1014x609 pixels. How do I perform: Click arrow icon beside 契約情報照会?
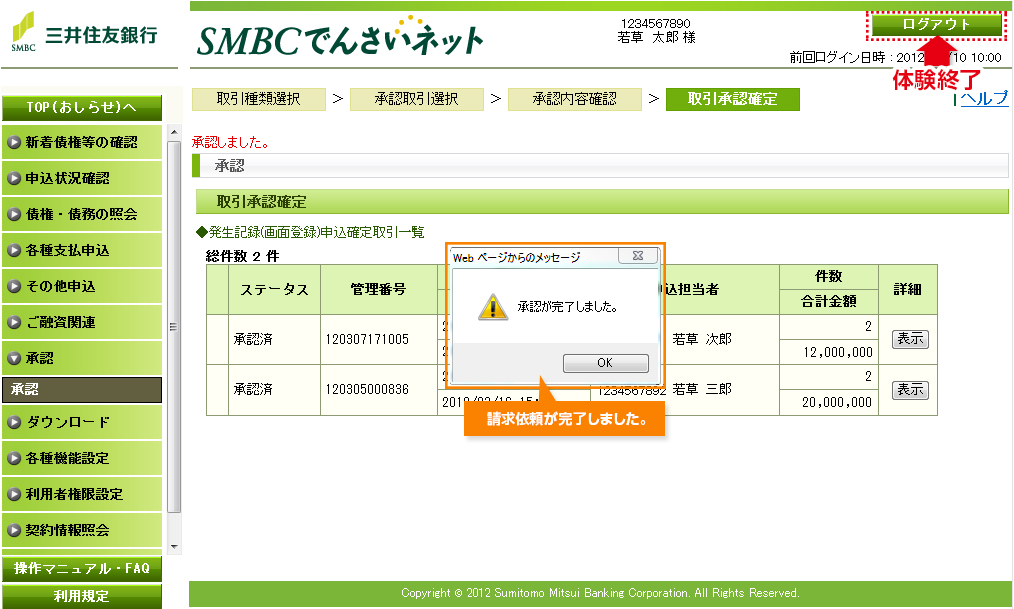(x=14, y=531)
